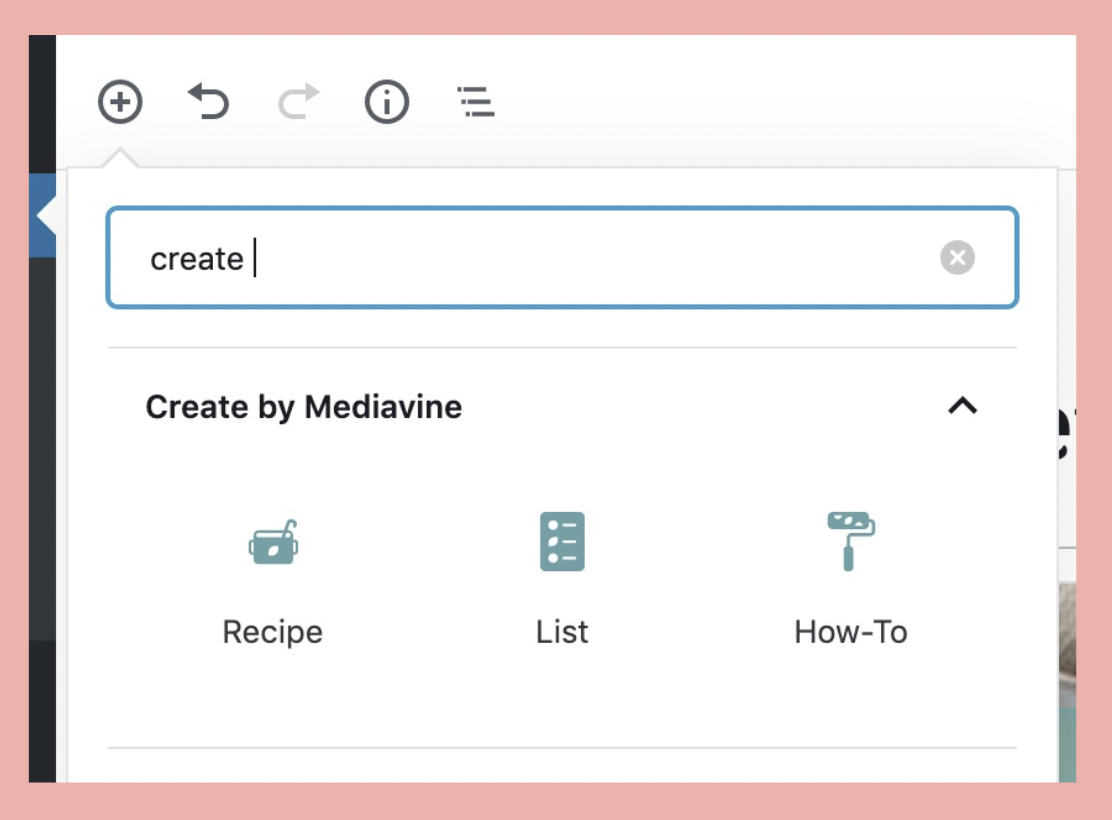Open the block navigation list icon
The height and width of the screenshot is (820, 1112).
tap(476, 102)
